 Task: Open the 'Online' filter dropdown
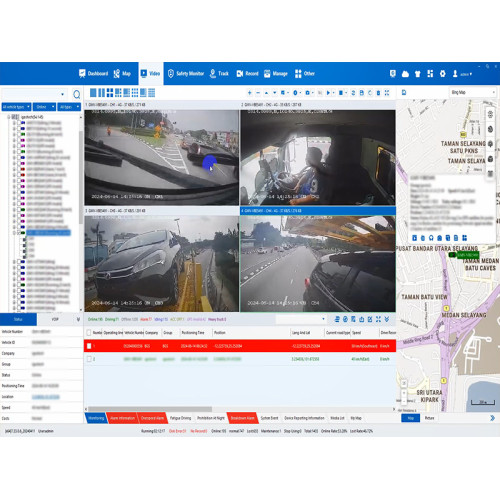click(x=44, y=107)
